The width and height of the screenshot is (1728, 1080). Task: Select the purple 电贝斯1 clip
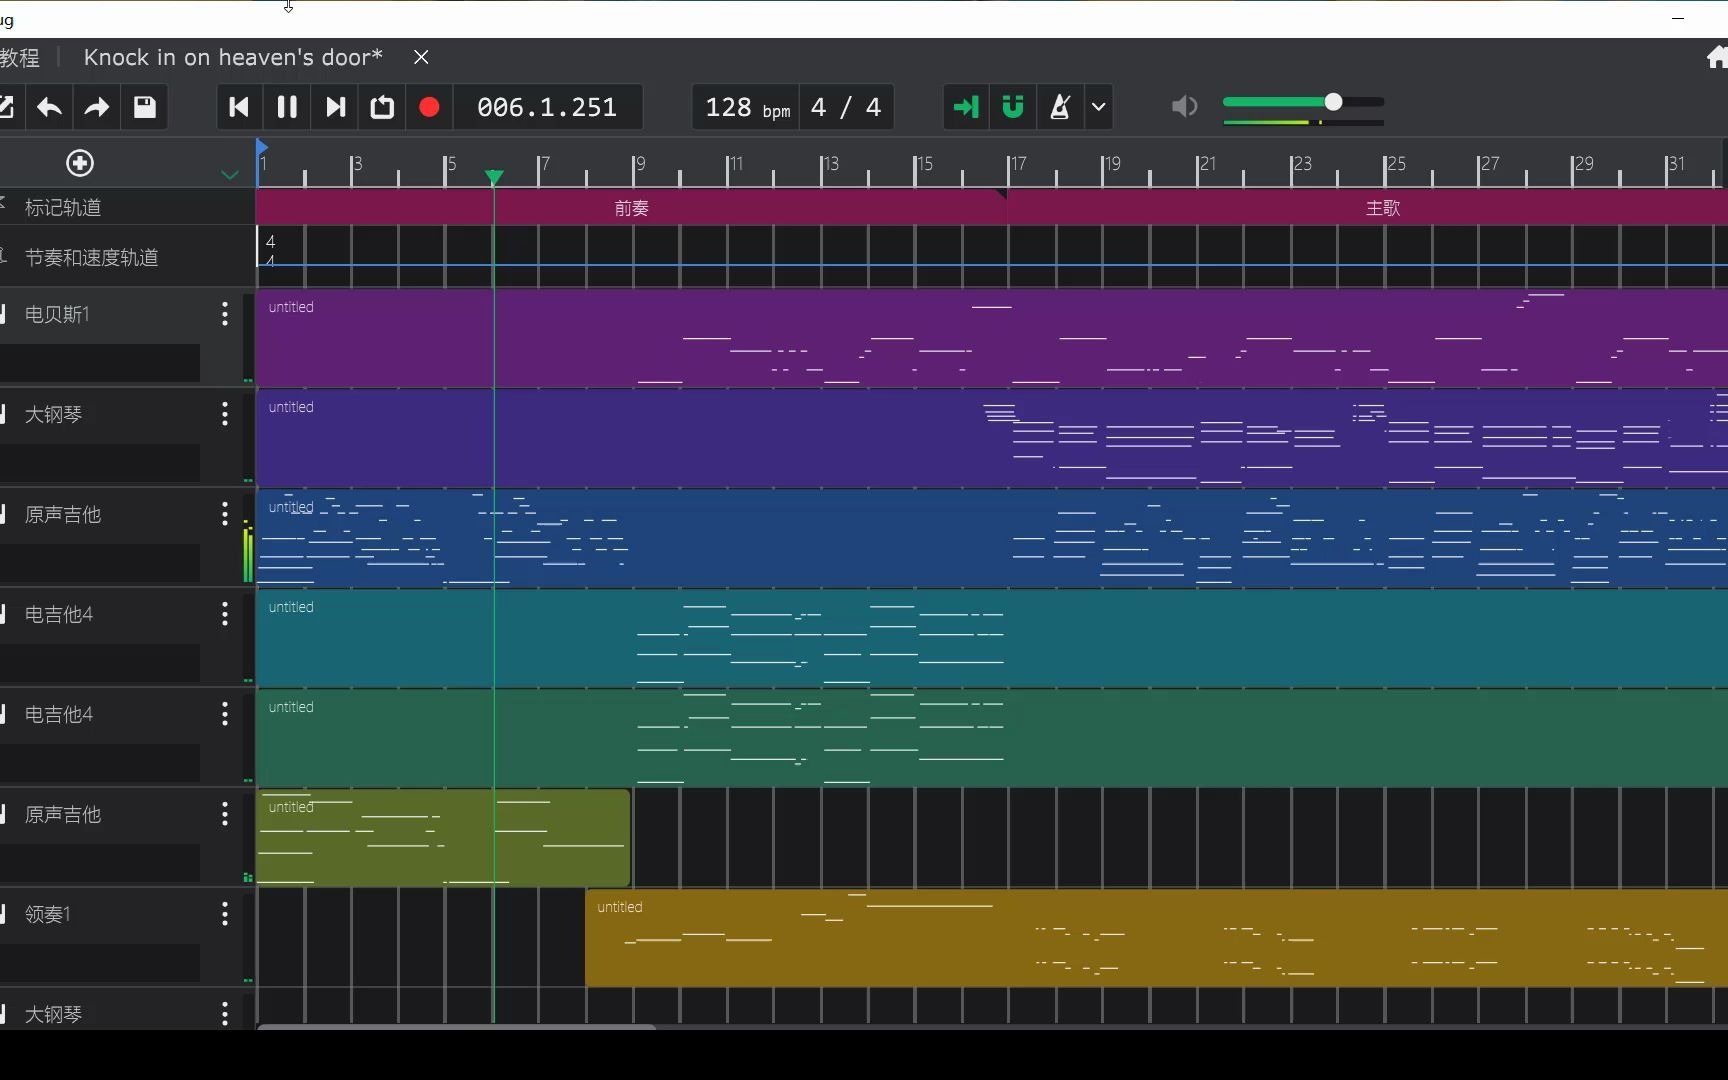pyautogui.click(x=992, y=338)
